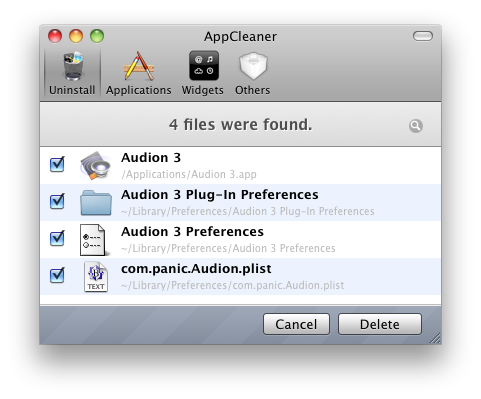The width and height of the screenshot is (481, 399).
Task: Click the Delete button
Action: (380, 324)
